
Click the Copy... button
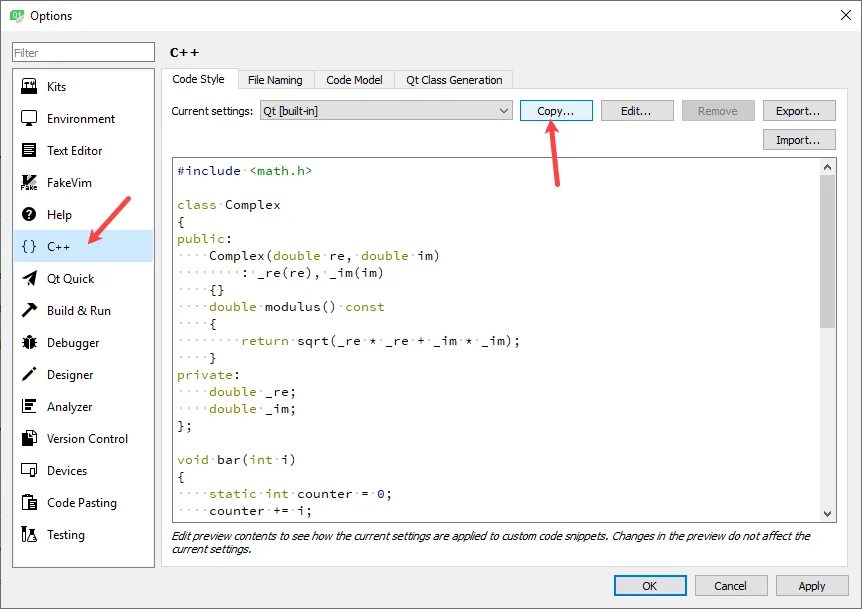(556, 110)
